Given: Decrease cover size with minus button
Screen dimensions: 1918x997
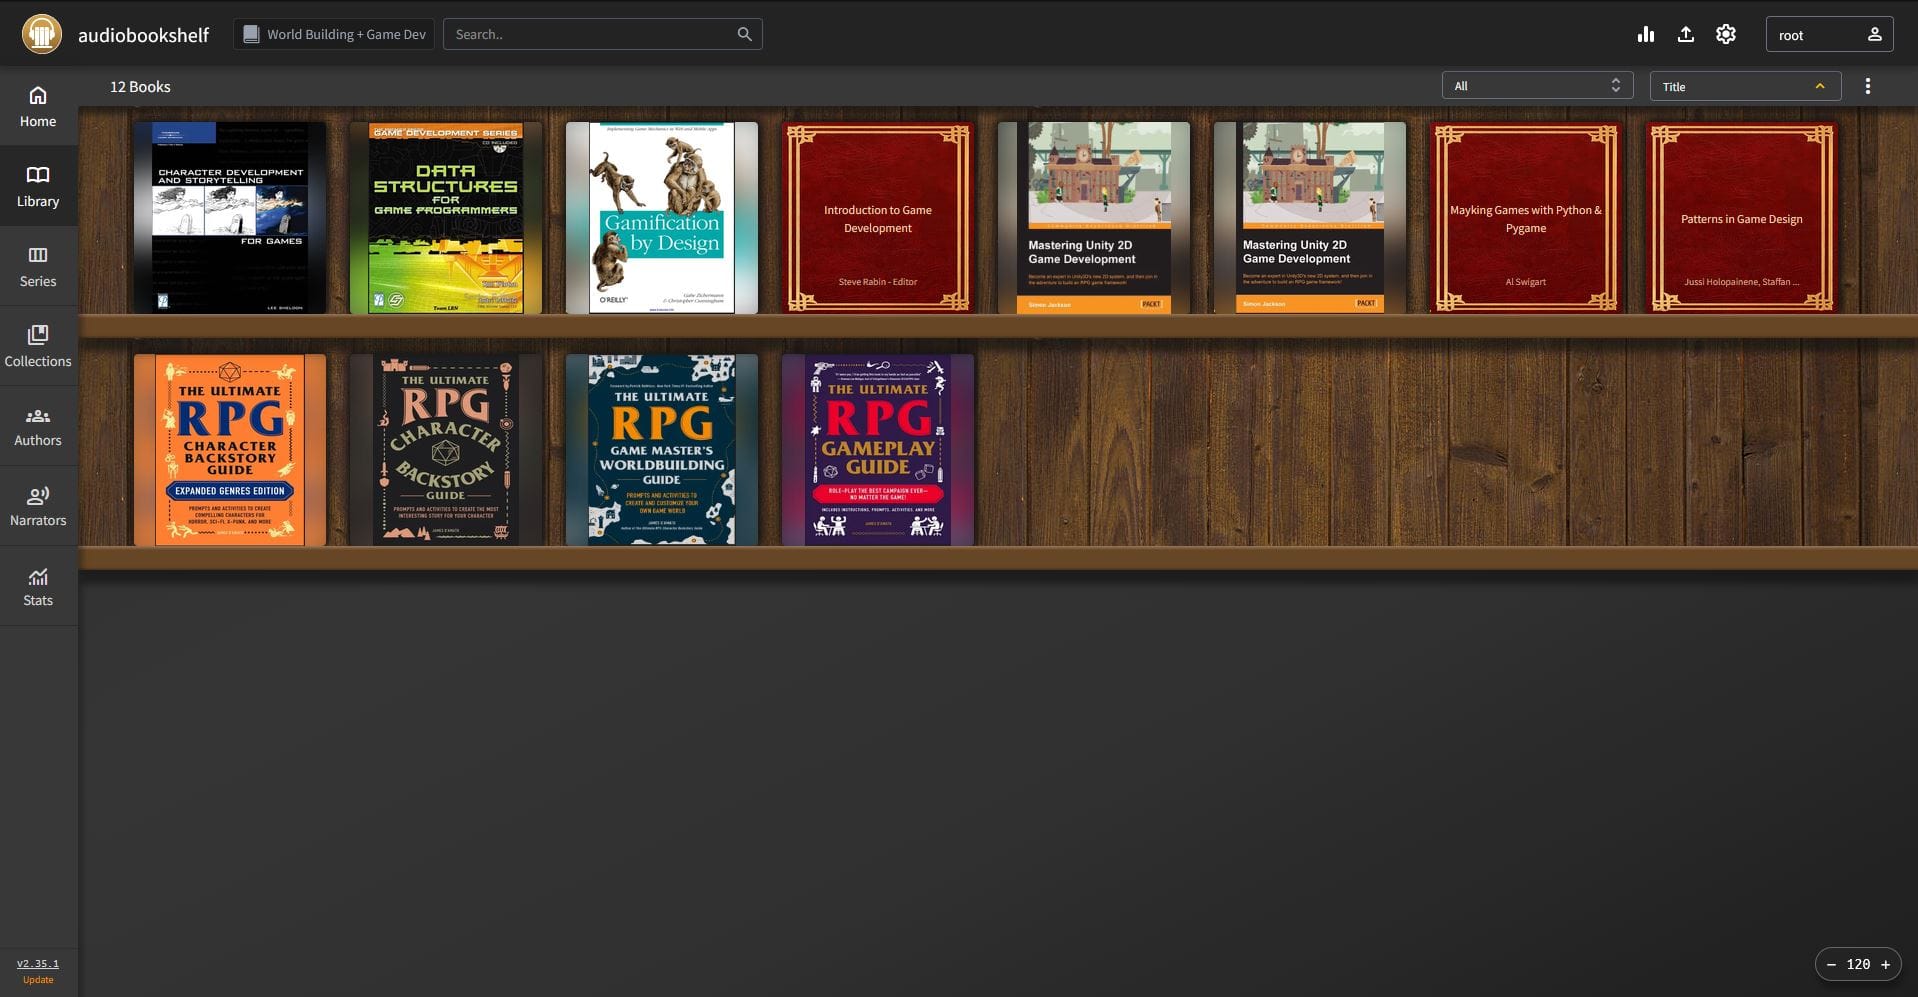Looking at the screenshot, I should 1831,964.
